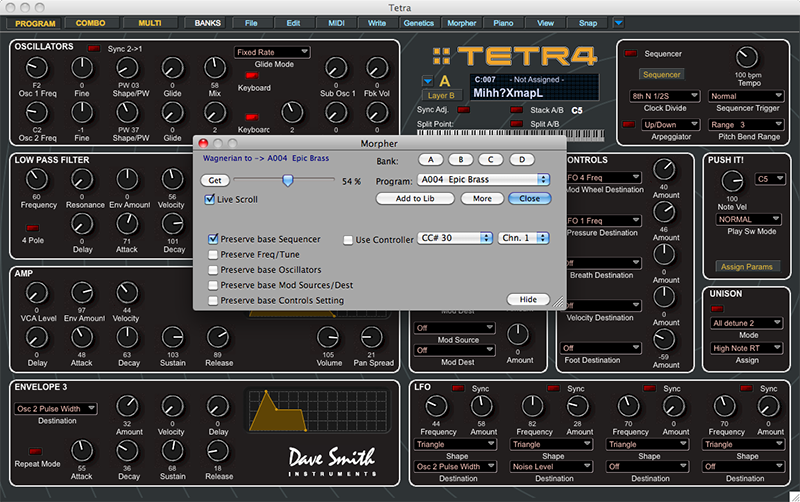Toggle the Stack A/B LED button
The height and width of the screenshot is (502, 800).
click(x=515, y=109)
